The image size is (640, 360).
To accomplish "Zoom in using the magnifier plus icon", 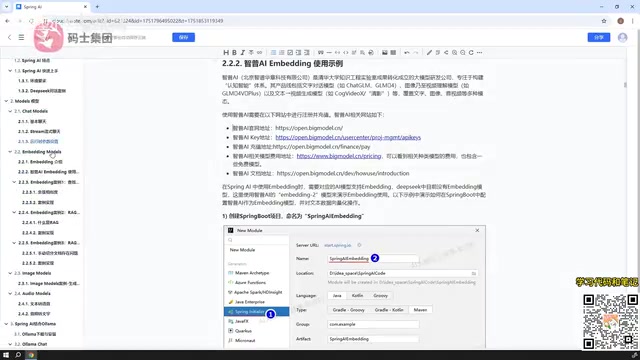I will click(x=454, y=52).
